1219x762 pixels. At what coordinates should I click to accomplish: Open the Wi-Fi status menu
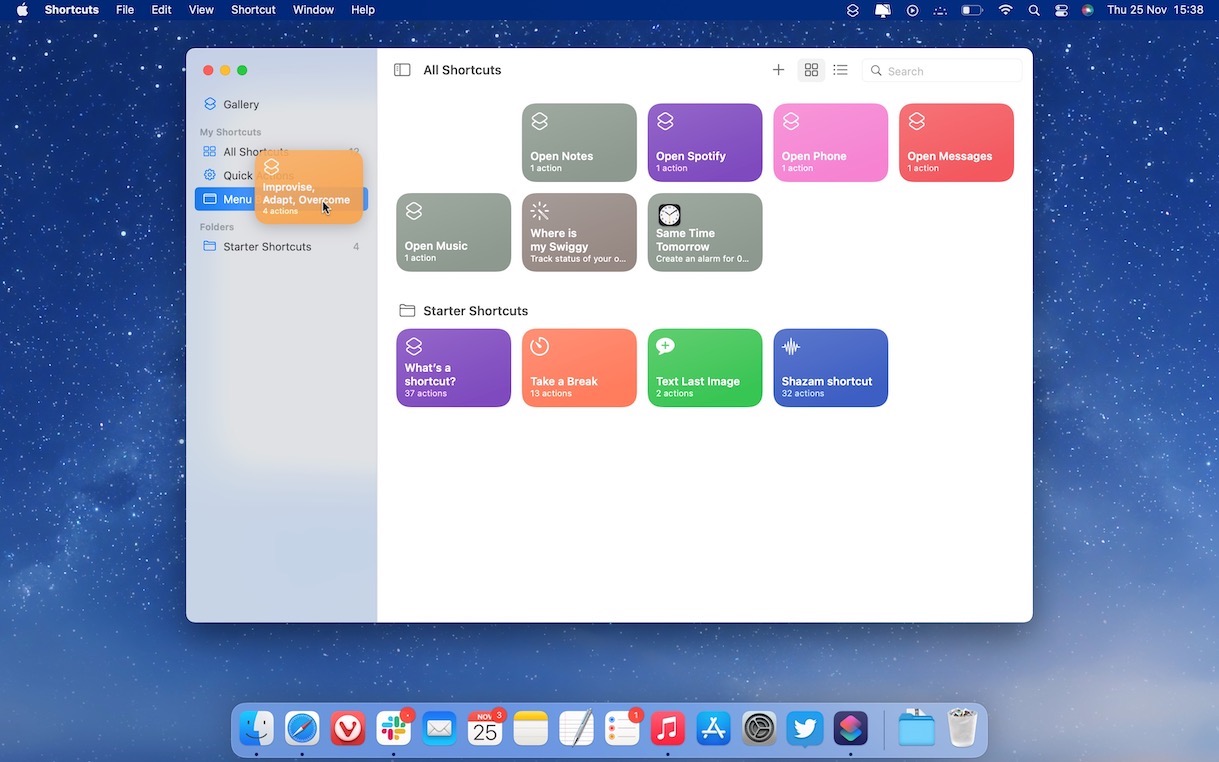pos(1005,10)
